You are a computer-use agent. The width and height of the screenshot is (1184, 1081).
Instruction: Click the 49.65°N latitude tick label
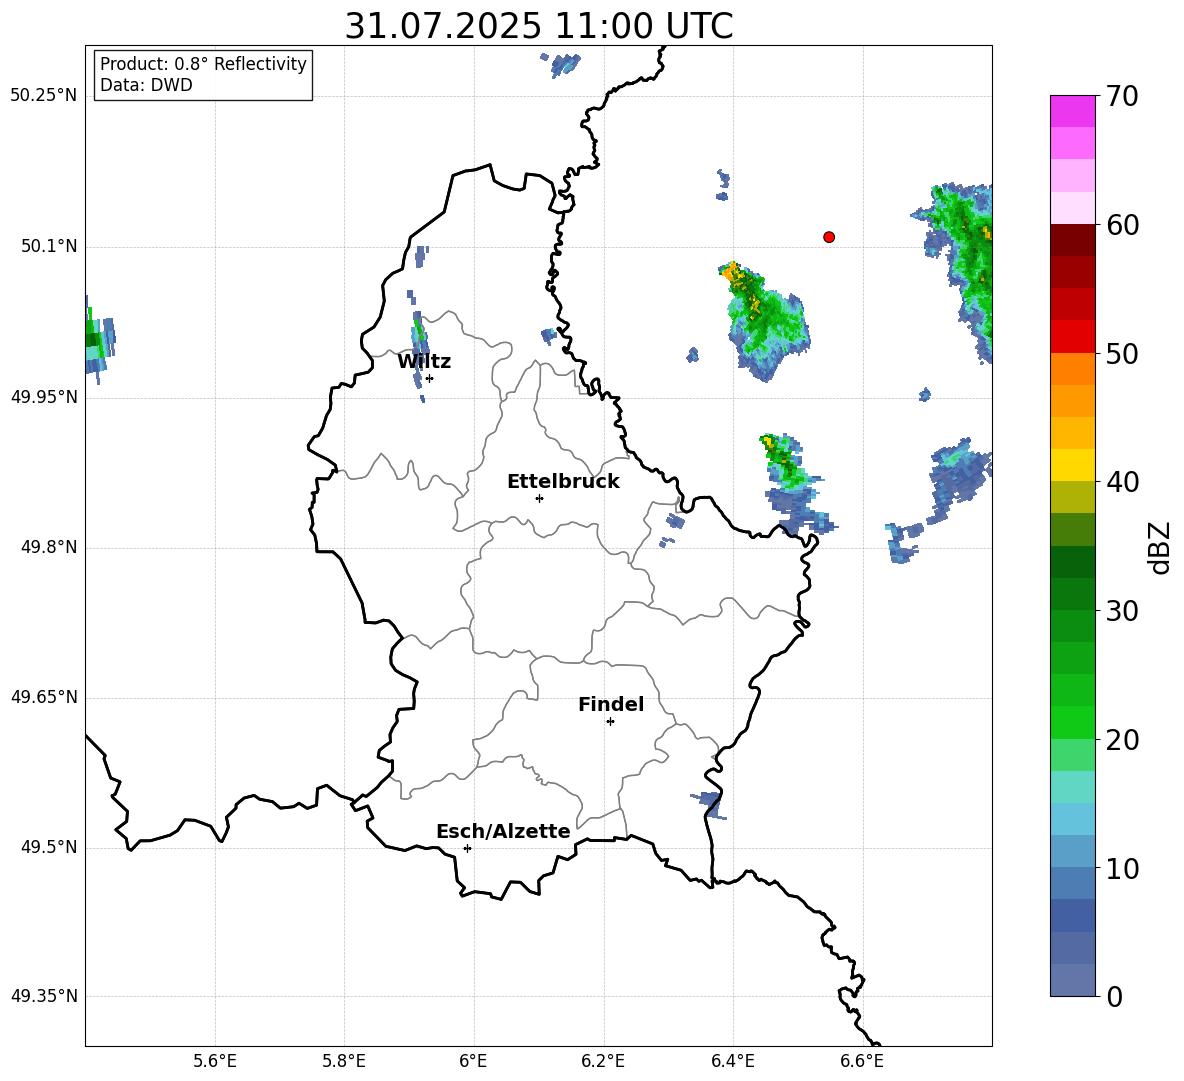click(x=44, y=697)
